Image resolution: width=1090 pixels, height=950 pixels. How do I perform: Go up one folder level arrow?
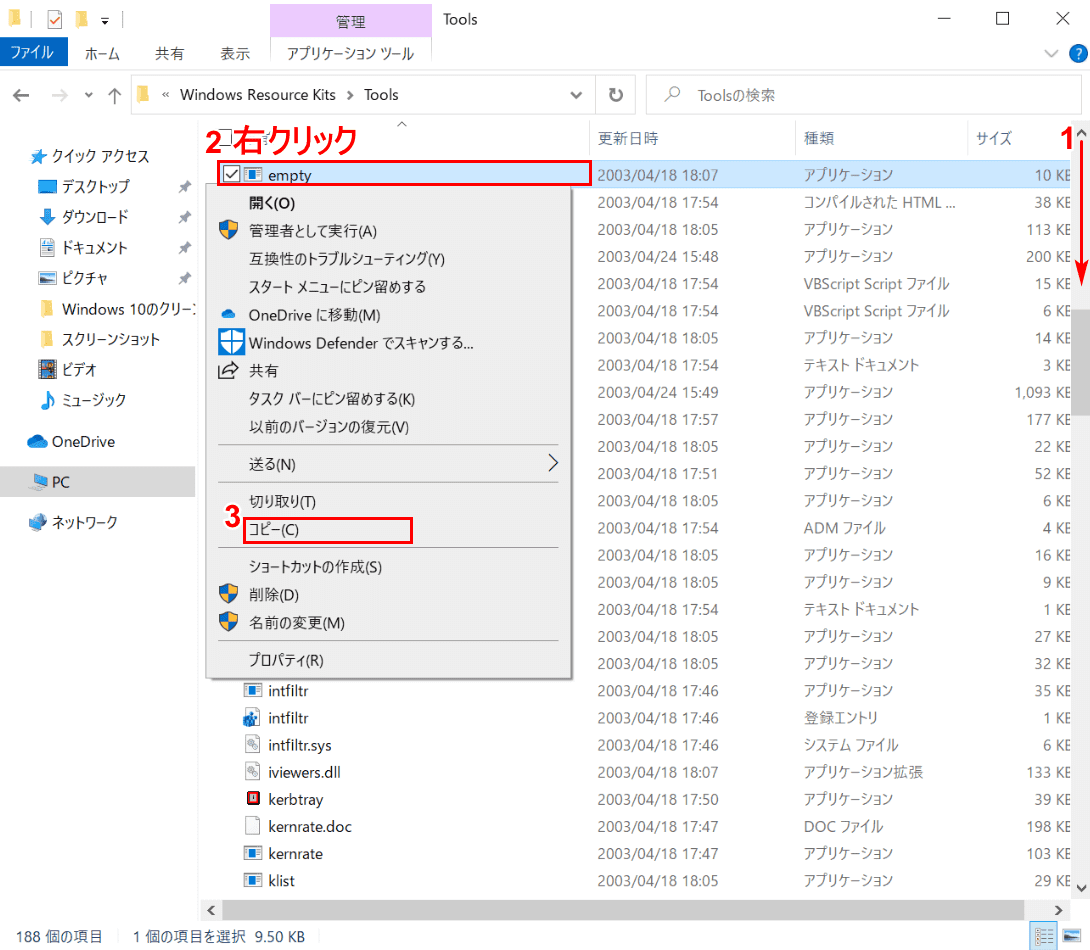[x=115, y=95]
